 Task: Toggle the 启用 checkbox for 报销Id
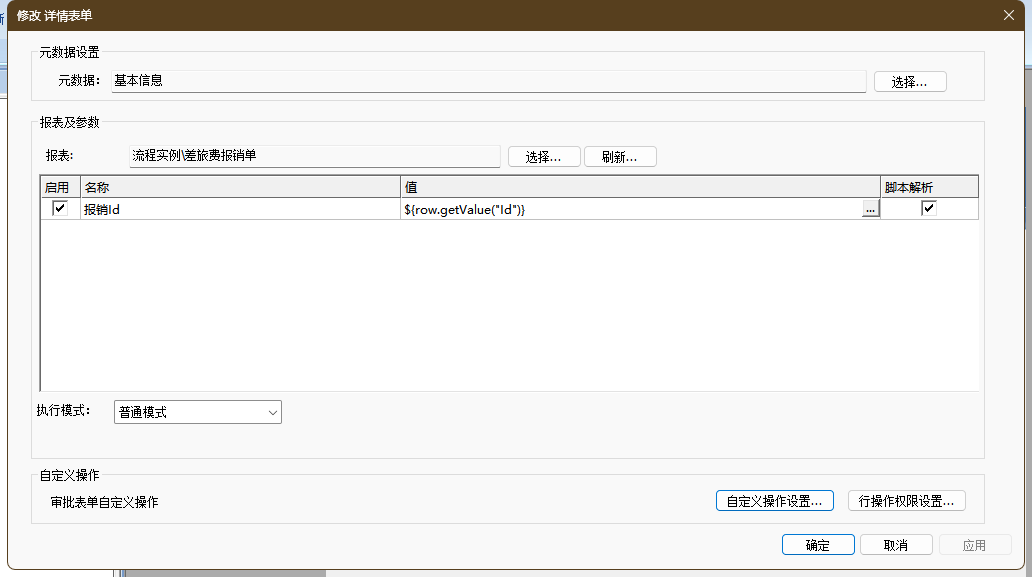pos(60,208)
